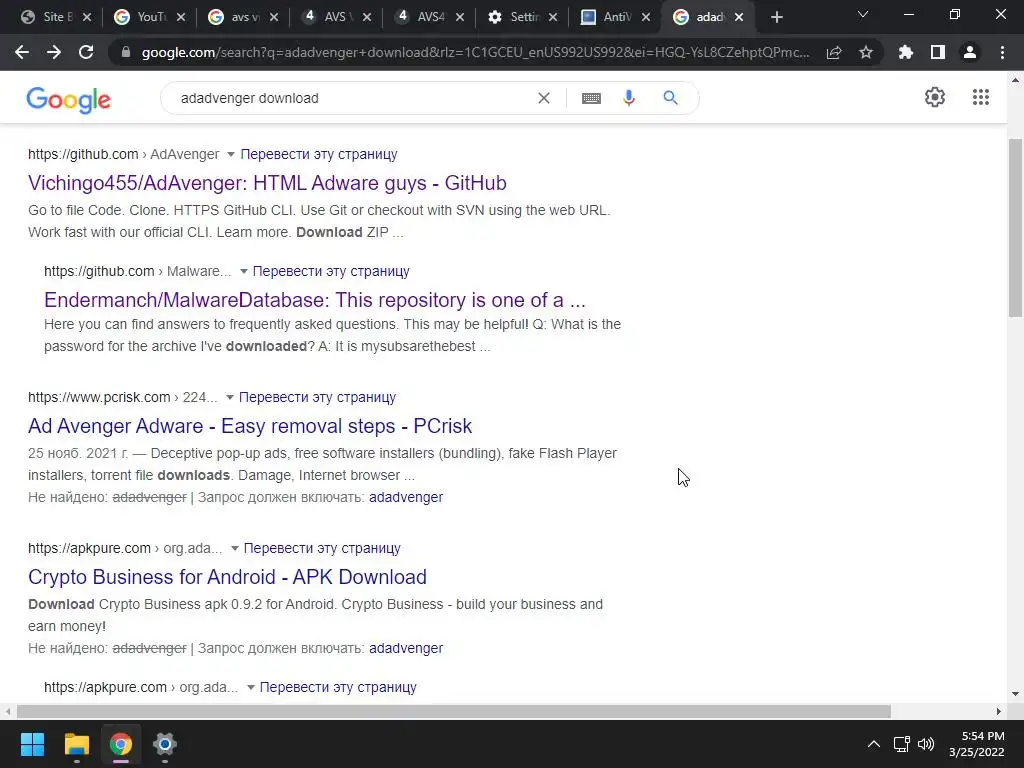Open File Explorer from taskbar

point(76,744)
